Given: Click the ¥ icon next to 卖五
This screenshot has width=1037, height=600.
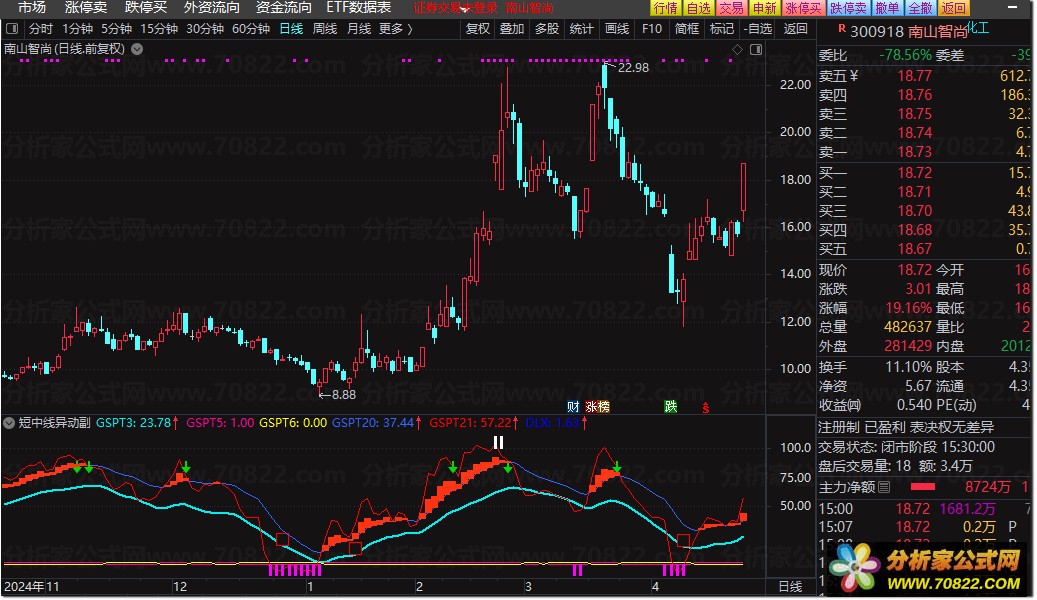Looking at the screenshot, I should pos(854,76).
